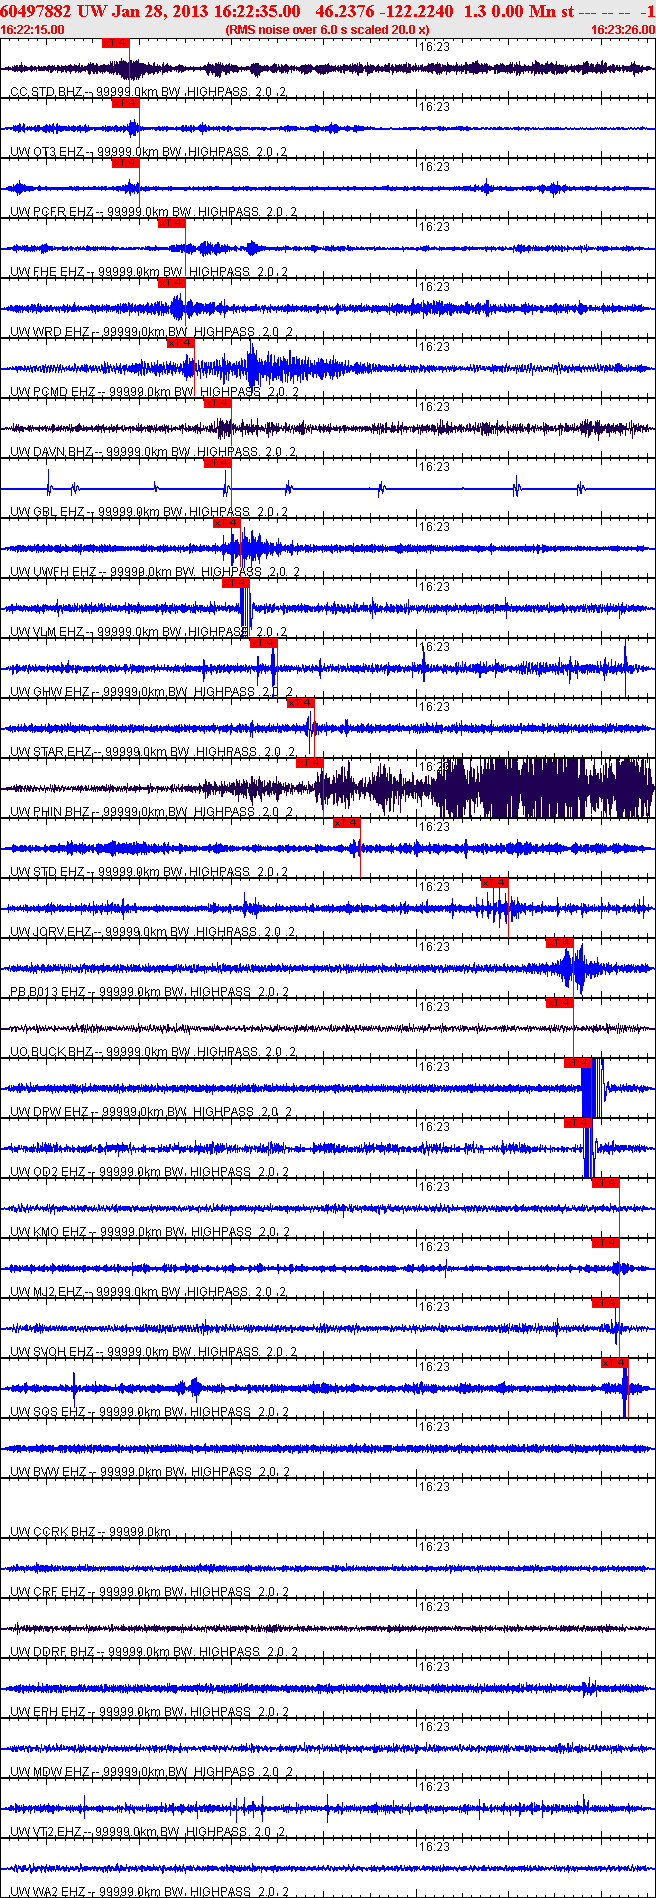Image resolution: width=656 pixels, height=1898 pixels.
Task: Click the pick marker on UW PHIN BHZ trace
Action: tap(309, 763)
